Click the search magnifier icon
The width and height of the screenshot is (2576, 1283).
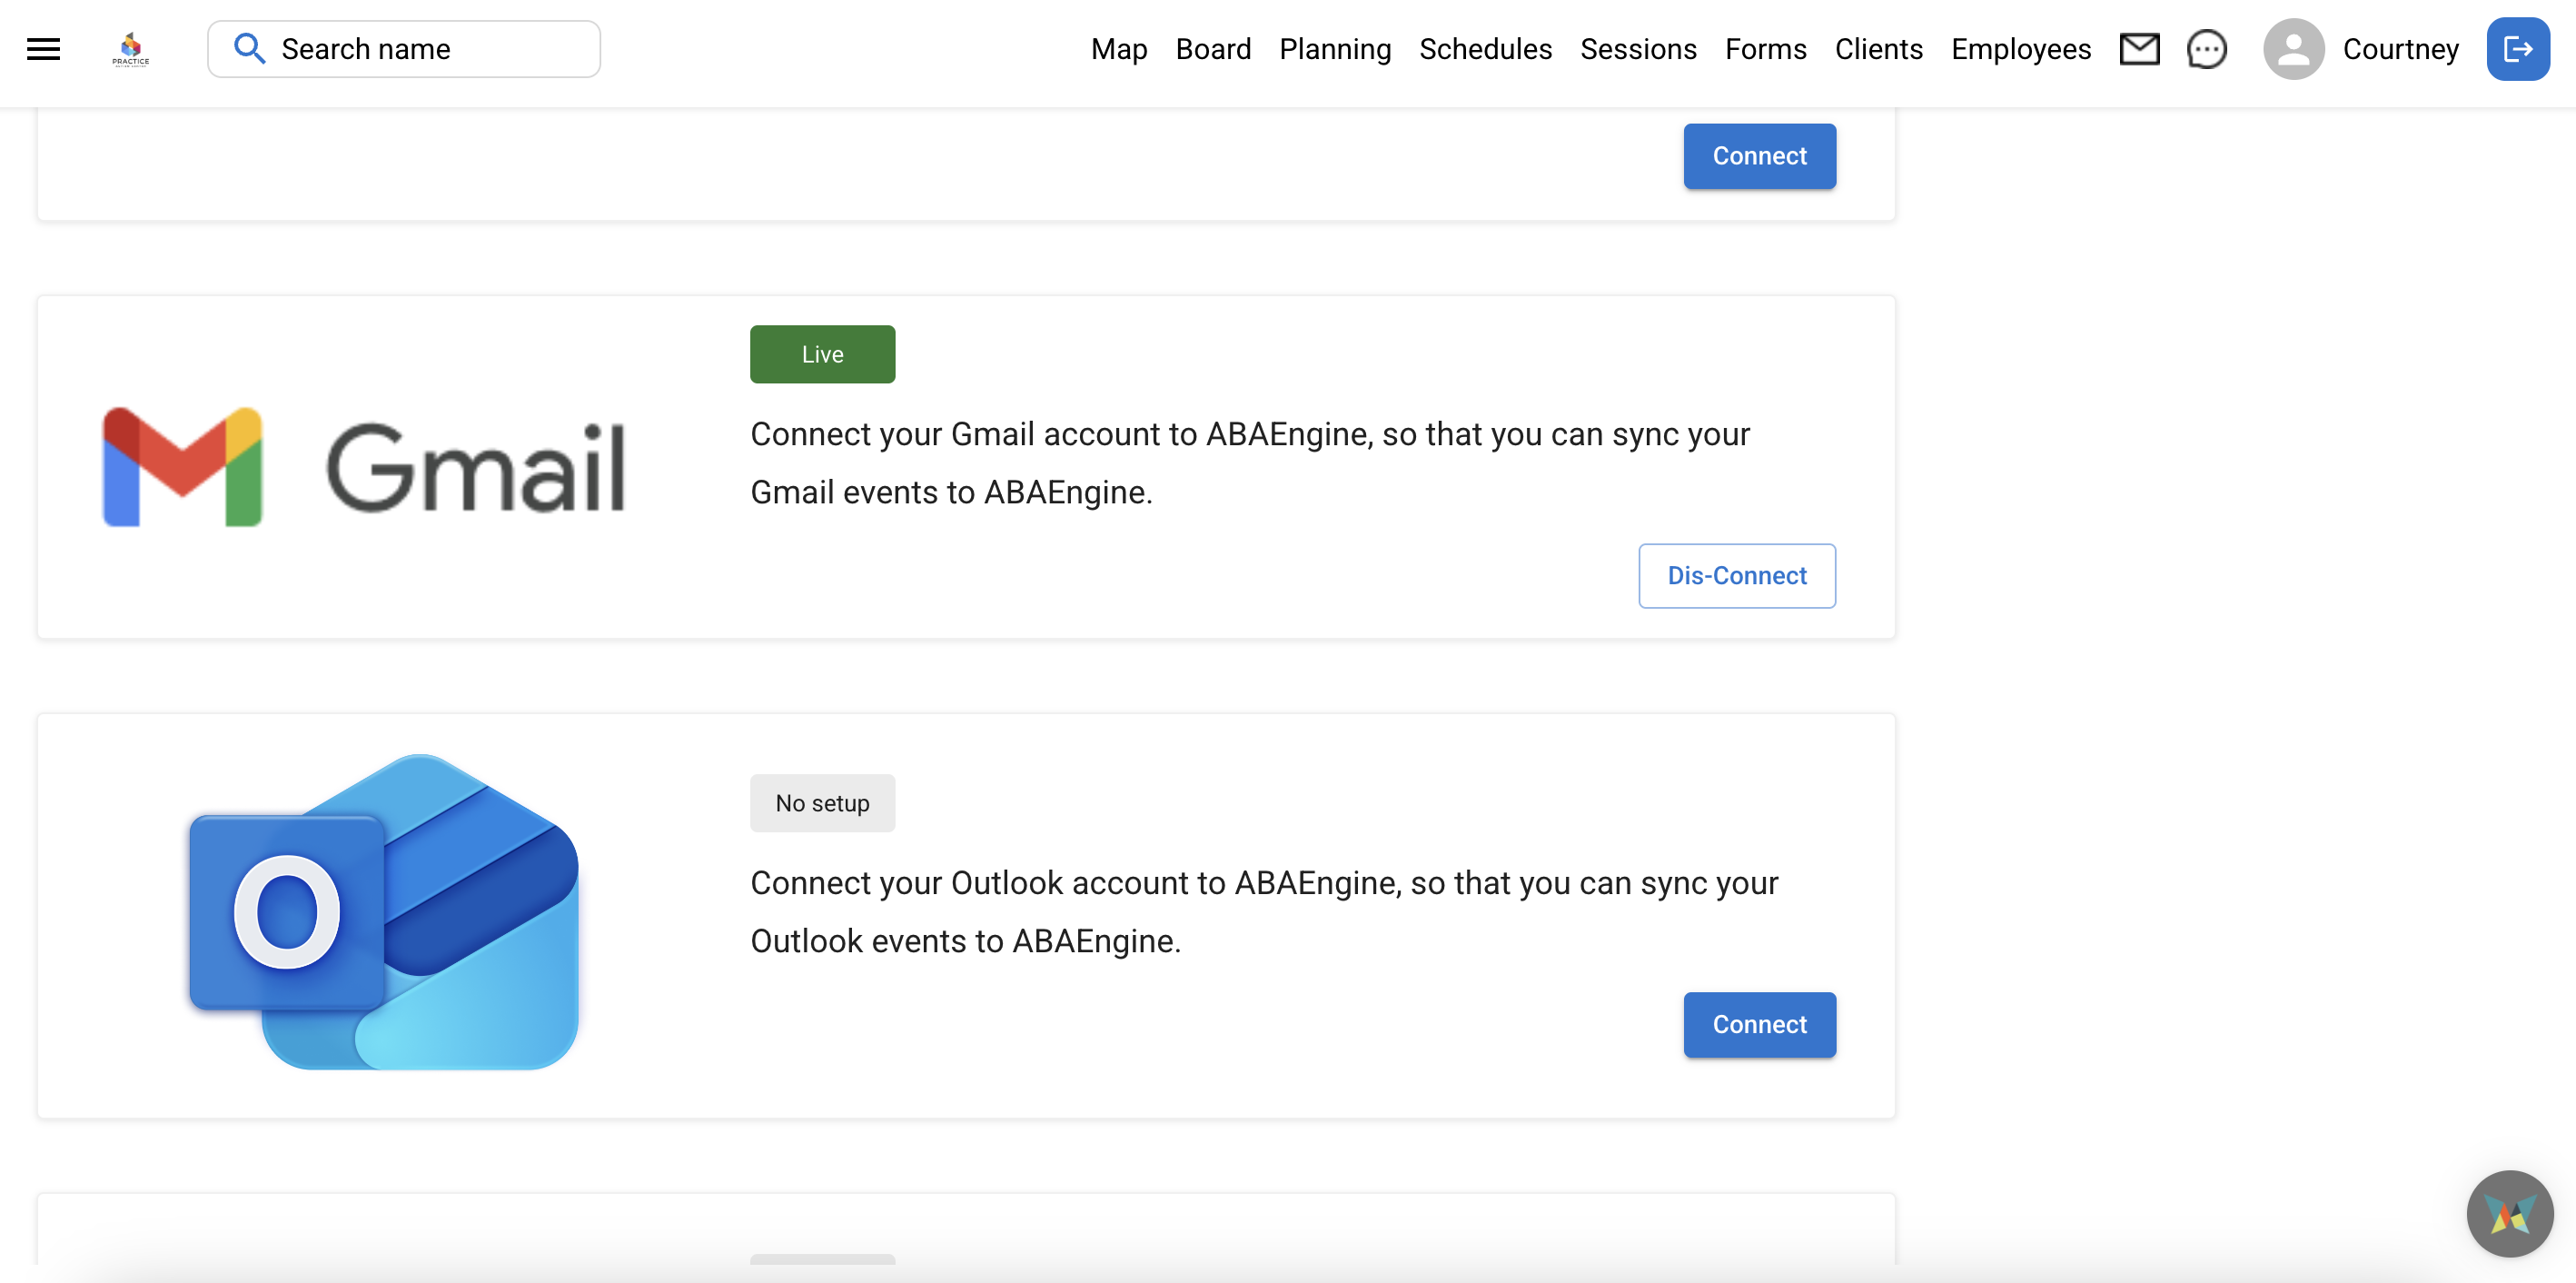click(249, 49)
